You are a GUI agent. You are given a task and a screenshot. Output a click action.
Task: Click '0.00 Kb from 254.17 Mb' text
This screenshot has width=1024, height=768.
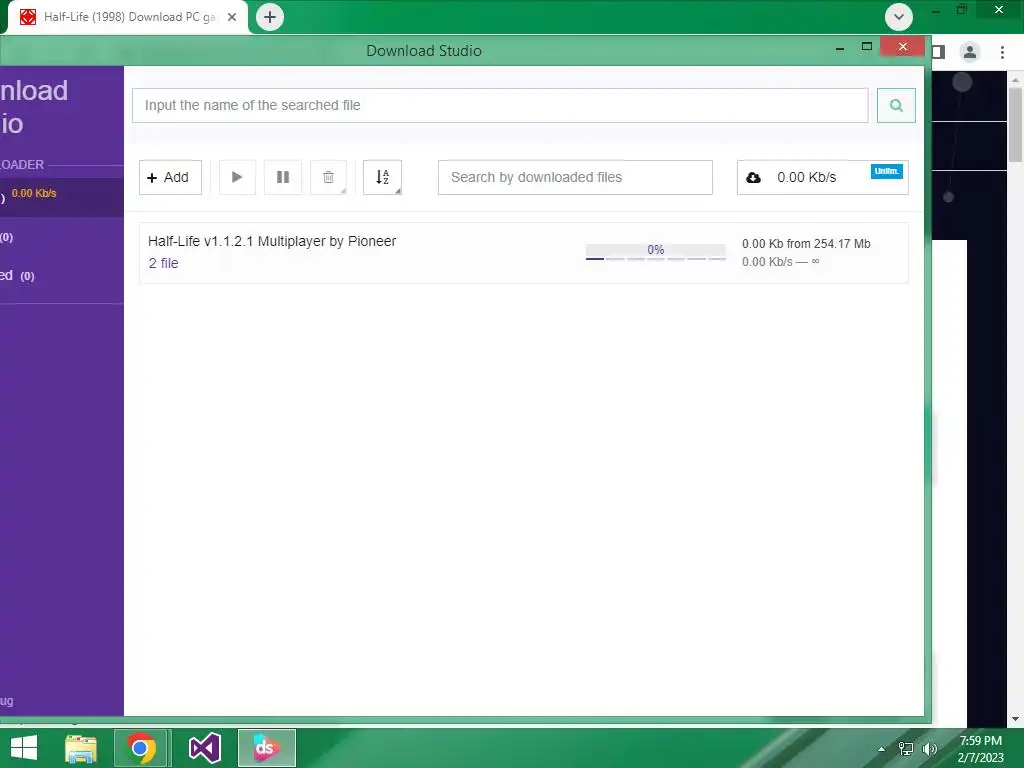tap(806, 244)
